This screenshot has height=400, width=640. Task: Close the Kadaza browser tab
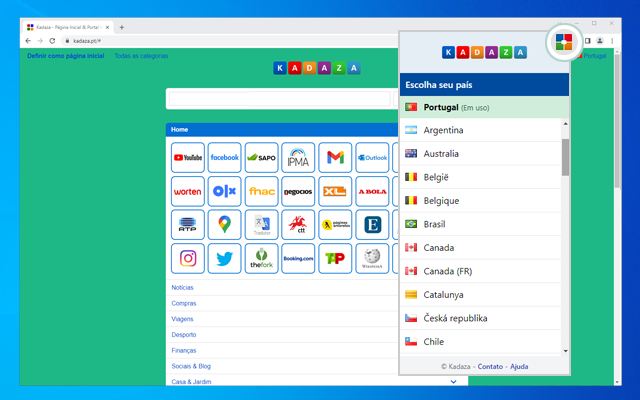[107, 27]
